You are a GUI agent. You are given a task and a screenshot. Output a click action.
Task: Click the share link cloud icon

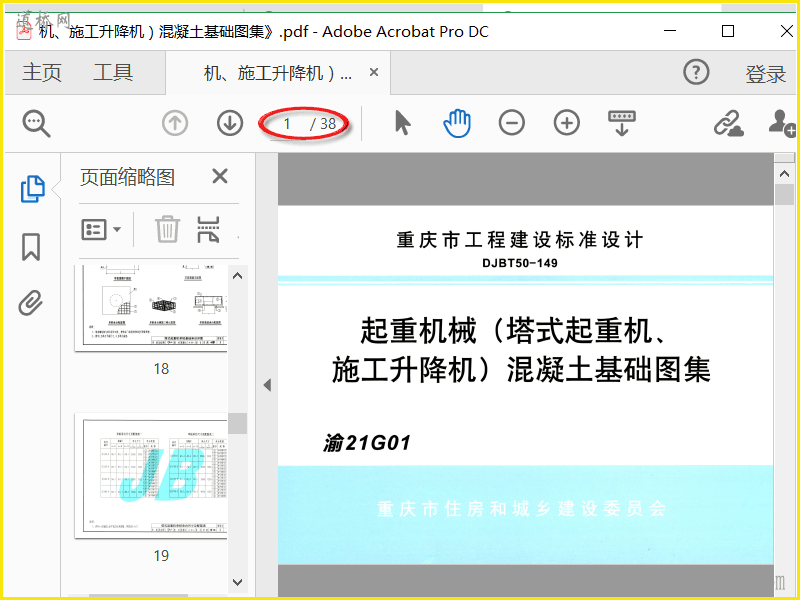(729, 123)
